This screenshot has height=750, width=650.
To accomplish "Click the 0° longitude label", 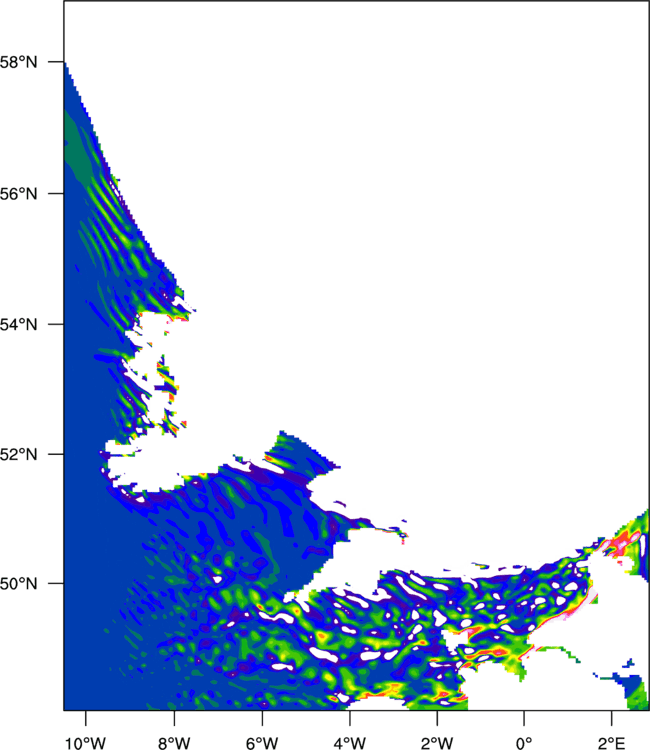I will click(524, 743).
